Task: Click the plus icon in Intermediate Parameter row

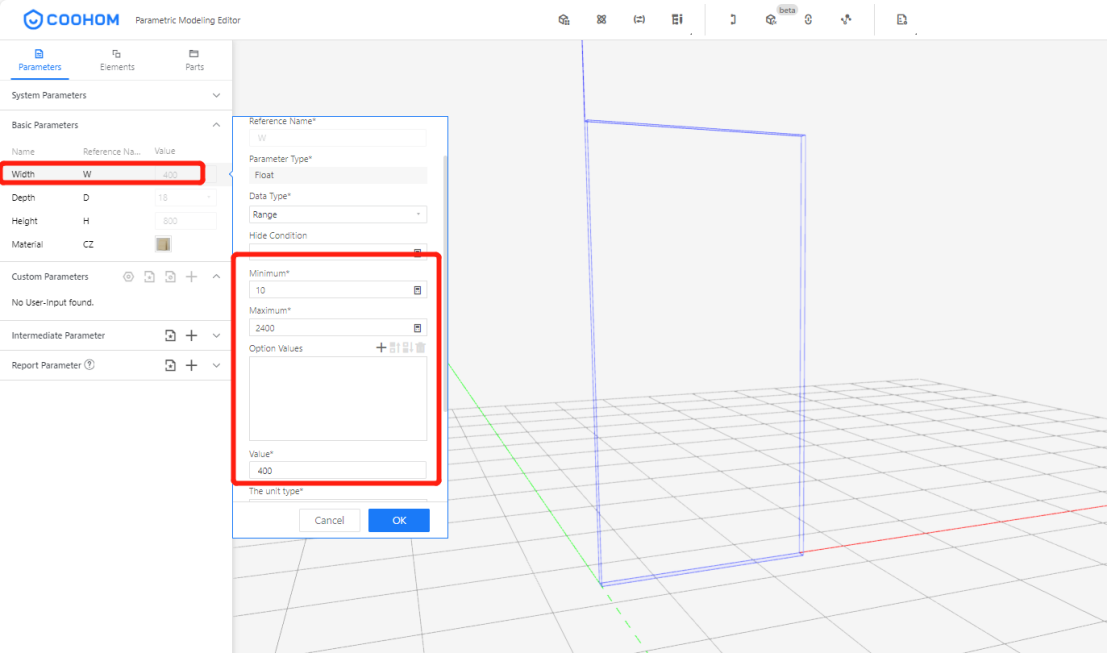Action: pyautogui.click(x=192, y=336)
